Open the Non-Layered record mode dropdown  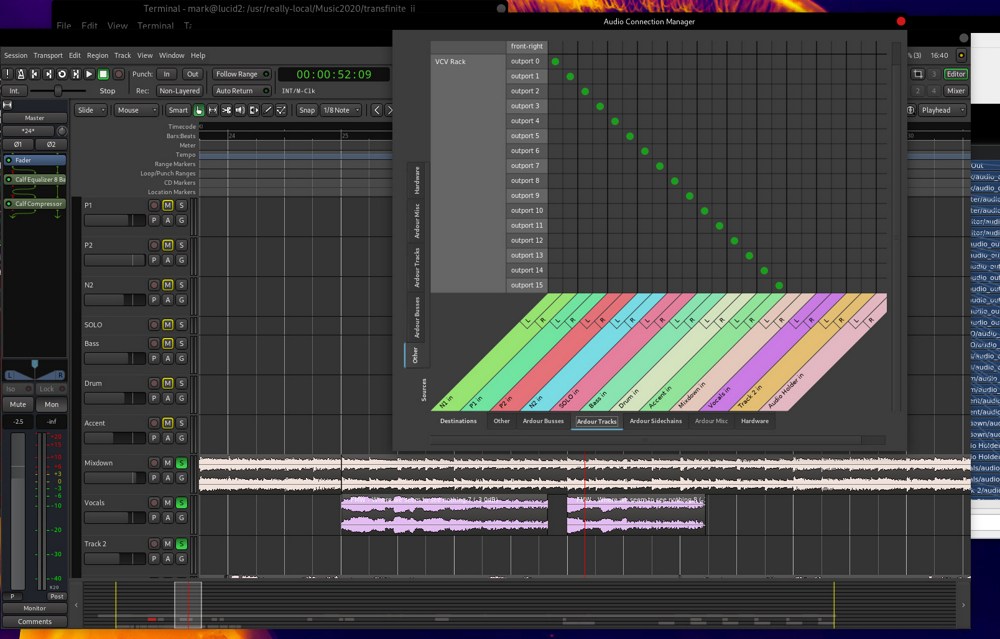pyautogui.click(x=179, y=91)
